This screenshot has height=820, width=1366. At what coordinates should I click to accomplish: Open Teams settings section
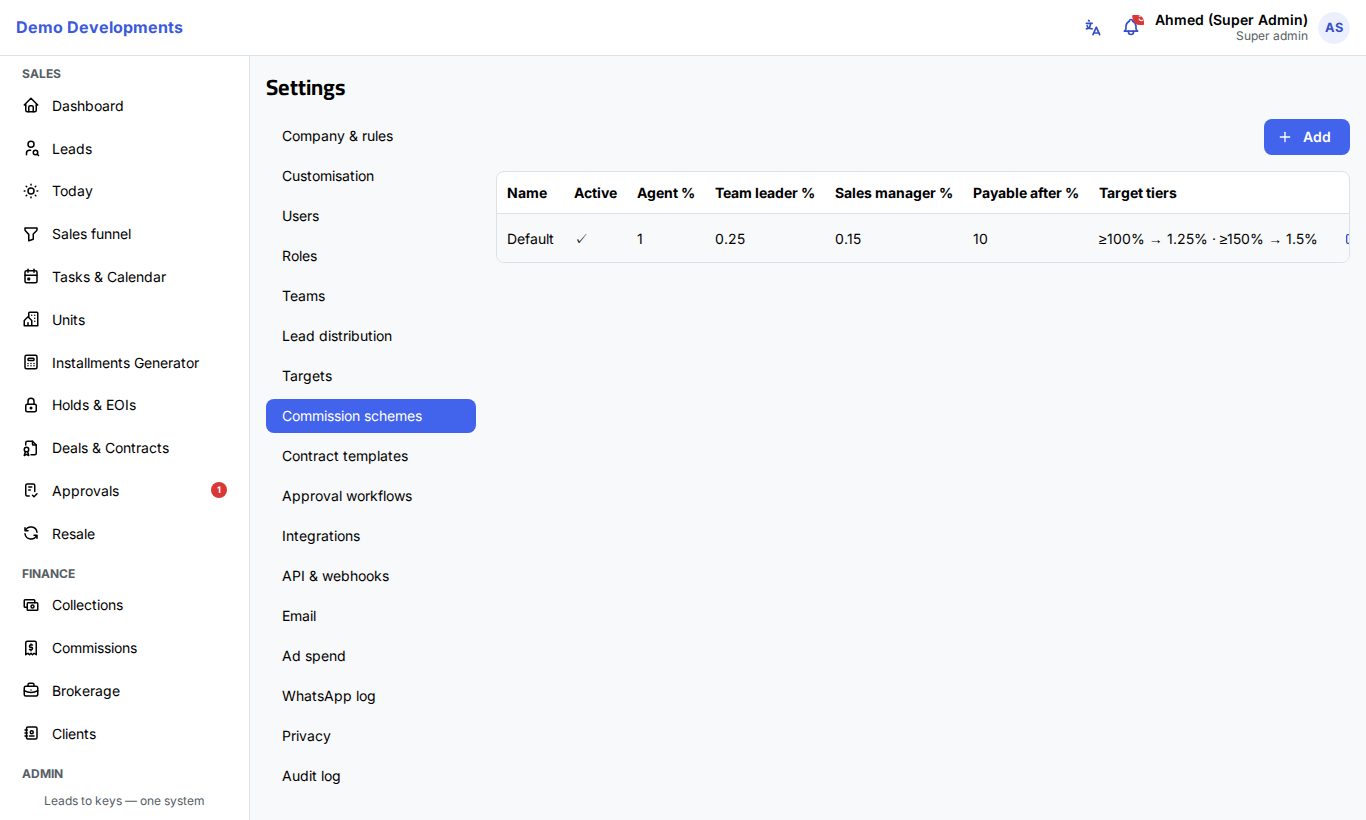tap(371, 296)
